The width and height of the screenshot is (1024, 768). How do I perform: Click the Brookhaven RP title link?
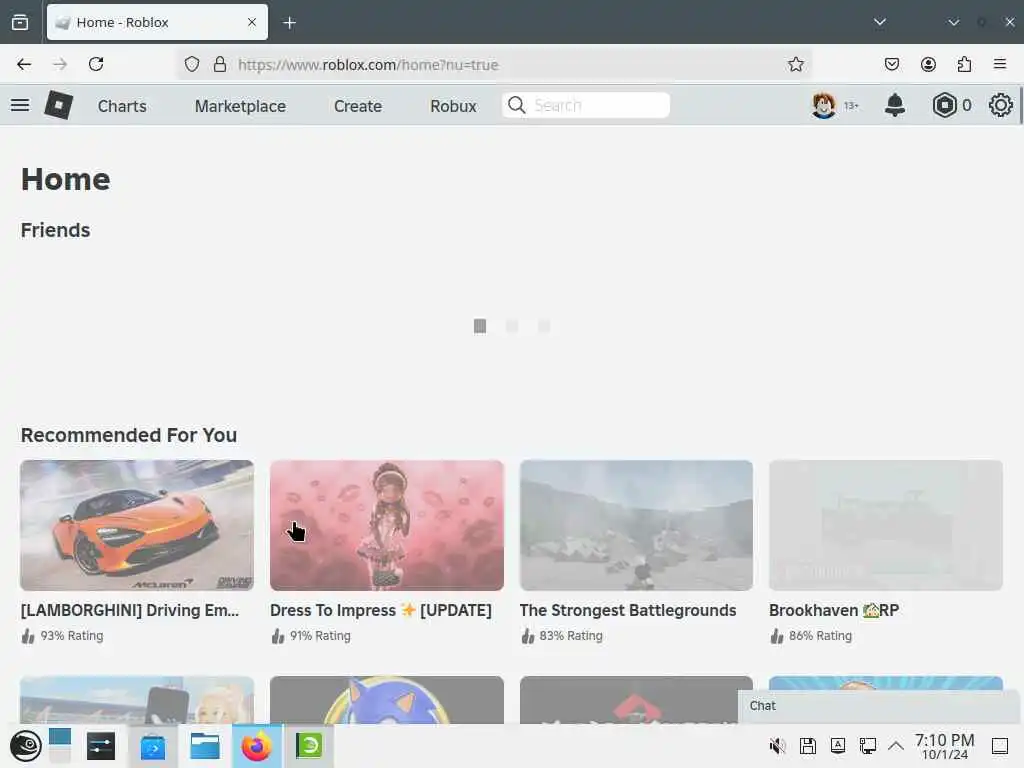coord(834,610)
